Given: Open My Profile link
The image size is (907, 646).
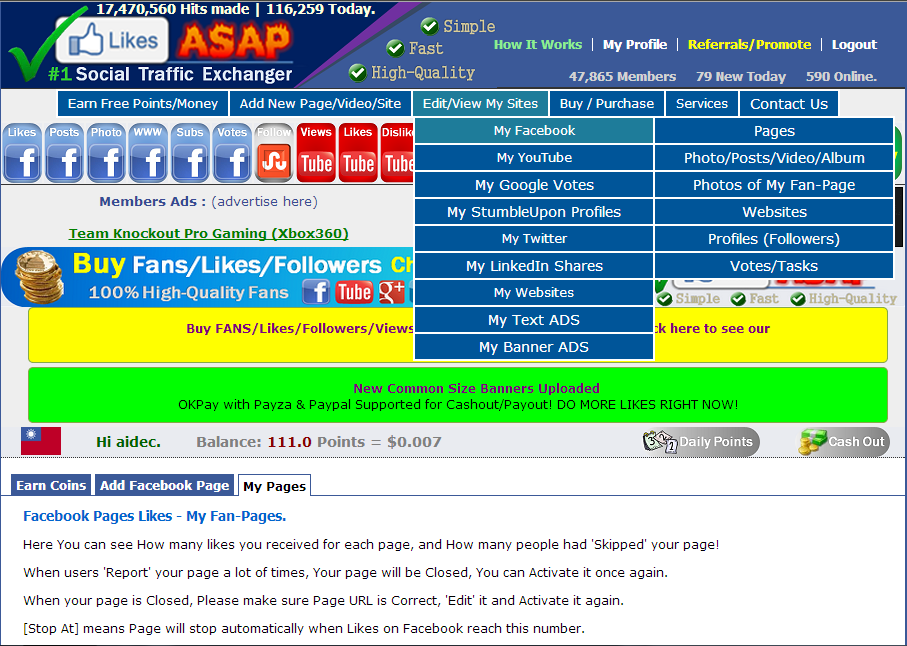Looking at the screenshot, I should [635, 45].
